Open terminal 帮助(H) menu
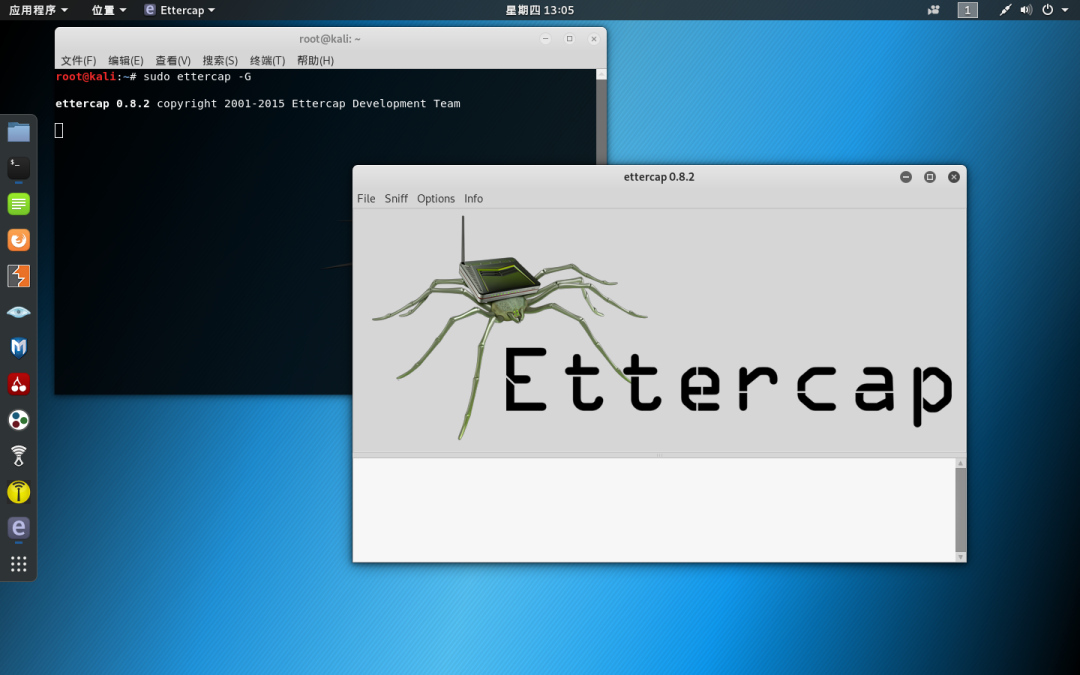This screenshot has width=1080, height=675. pos(315,61)
